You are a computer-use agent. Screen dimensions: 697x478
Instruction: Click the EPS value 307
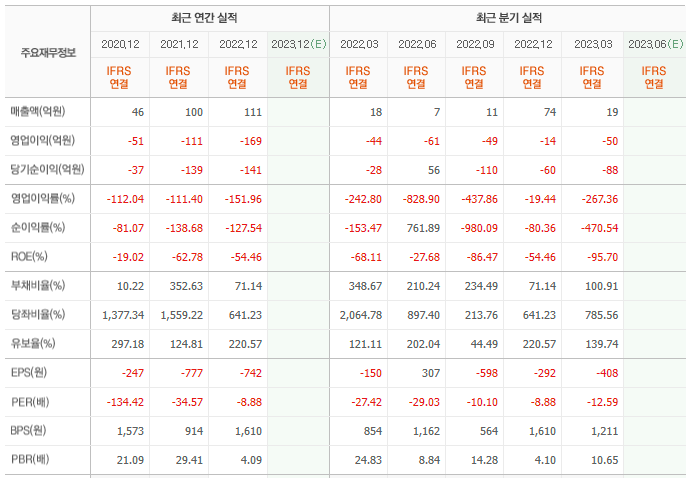point(431,373)
